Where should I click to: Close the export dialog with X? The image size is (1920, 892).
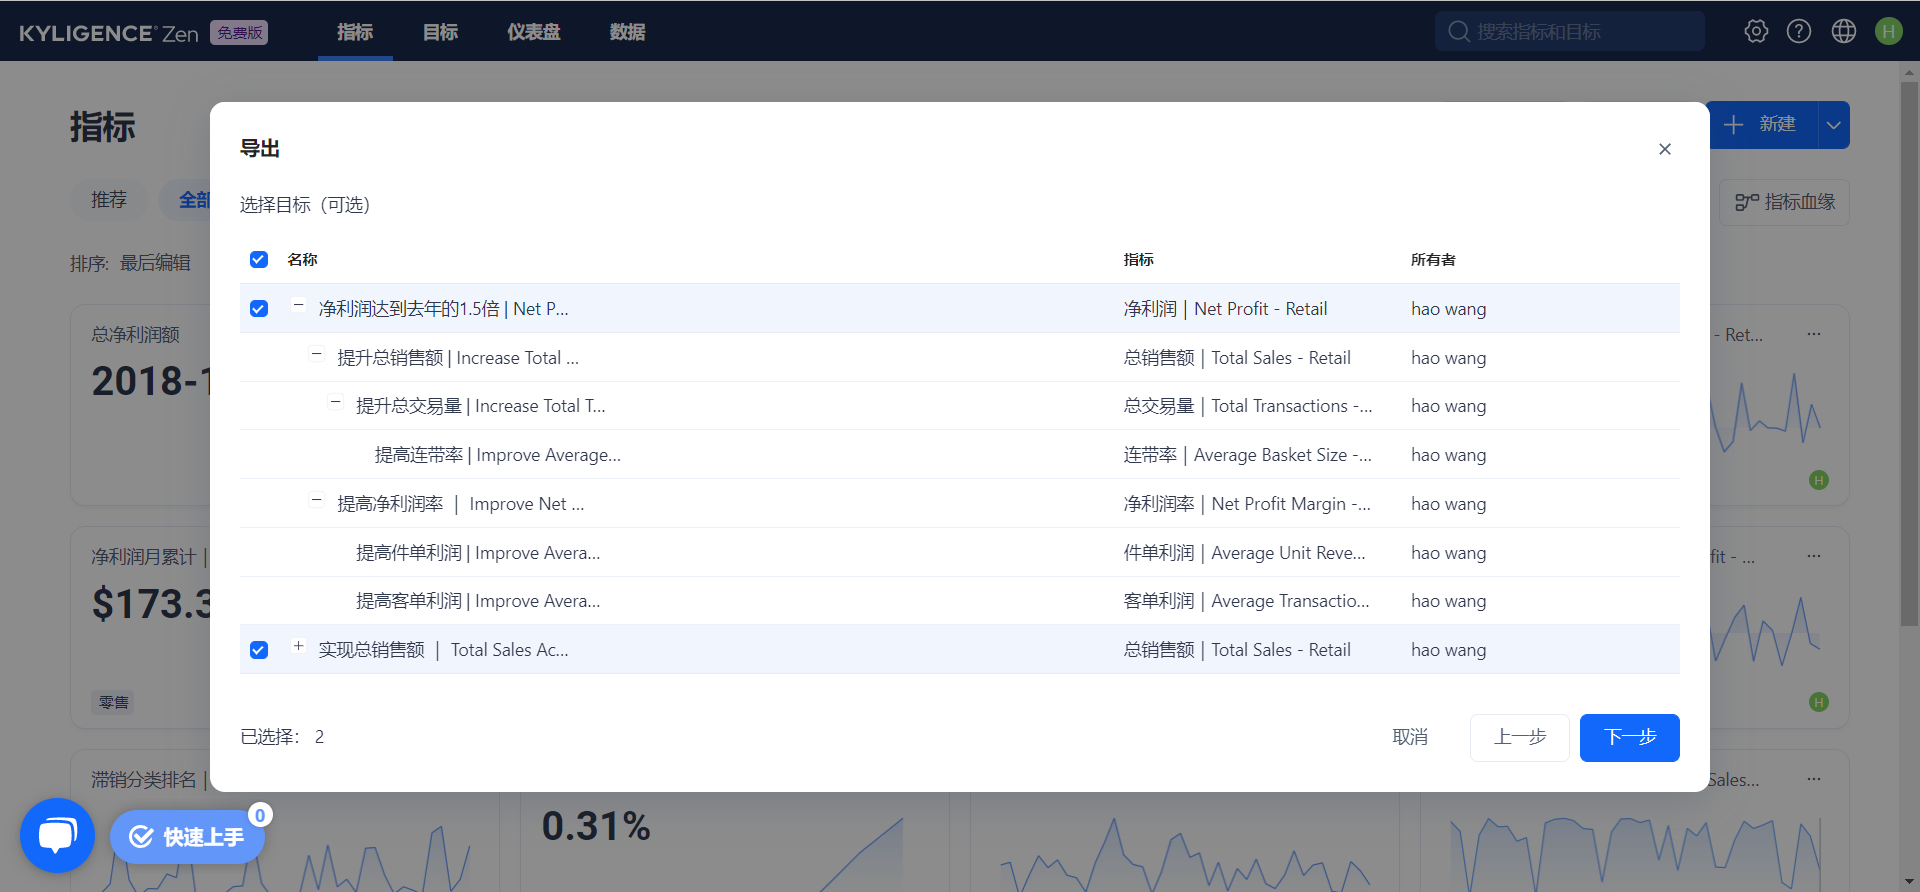[1665, 149]
